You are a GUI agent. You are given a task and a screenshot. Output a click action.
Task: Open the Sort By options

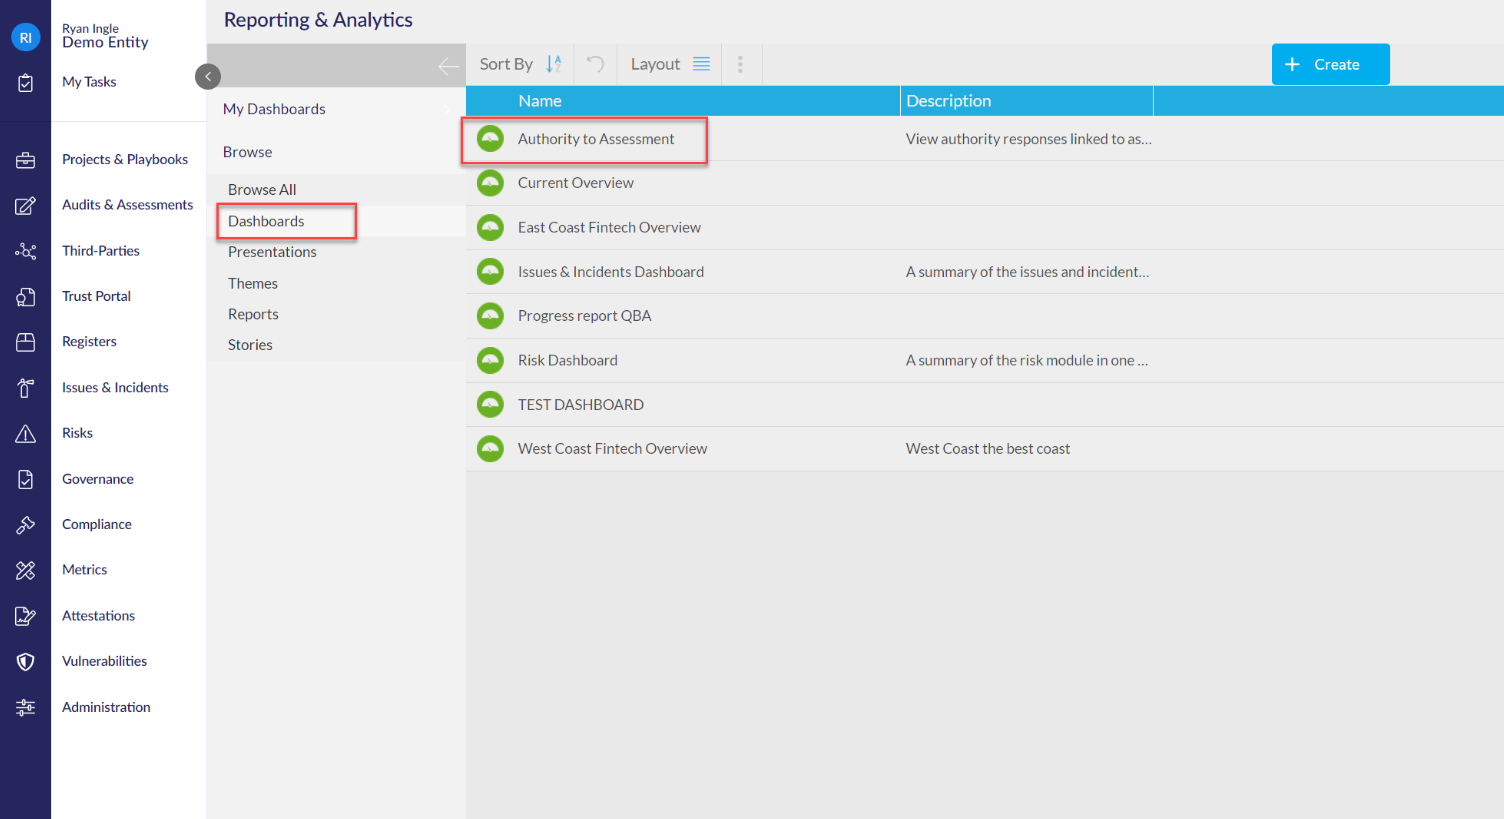pyautogui.click(x=520, y=64)
